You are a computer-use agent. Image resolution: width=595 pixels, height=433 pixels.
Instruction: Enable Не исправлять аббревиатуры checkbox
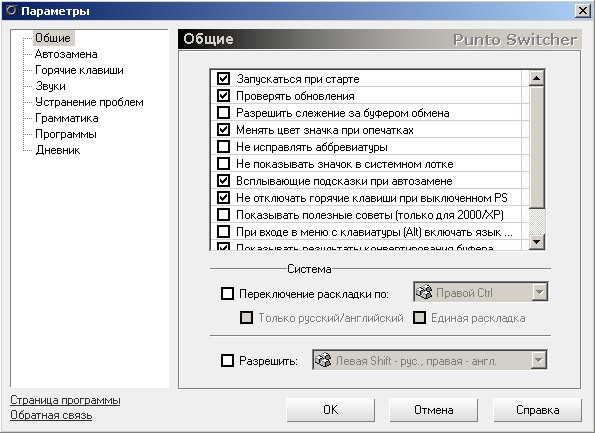224,146
